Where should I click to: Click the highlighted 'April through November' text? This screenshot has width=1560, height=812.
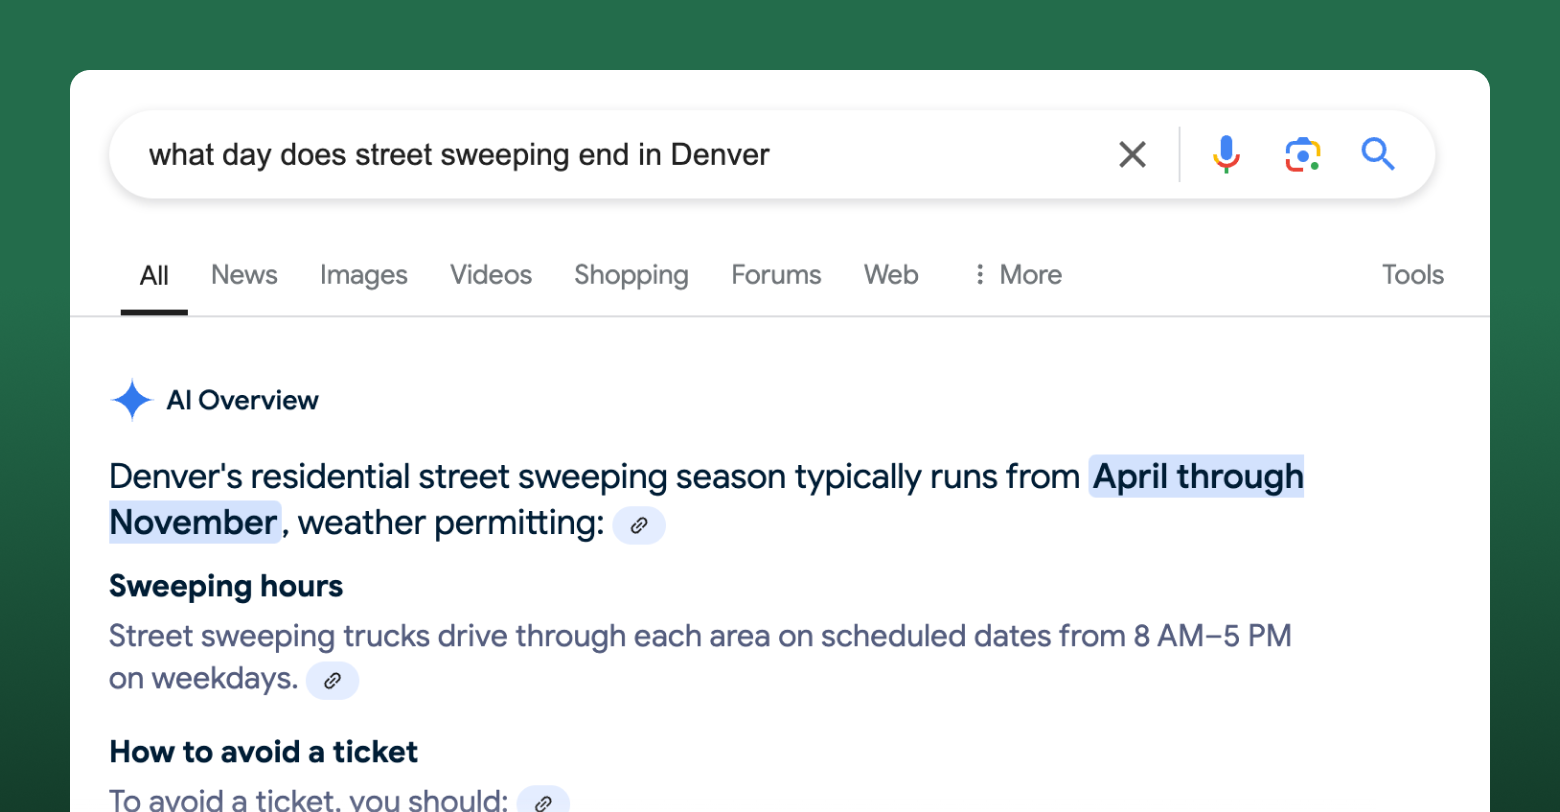click(706, 500)
